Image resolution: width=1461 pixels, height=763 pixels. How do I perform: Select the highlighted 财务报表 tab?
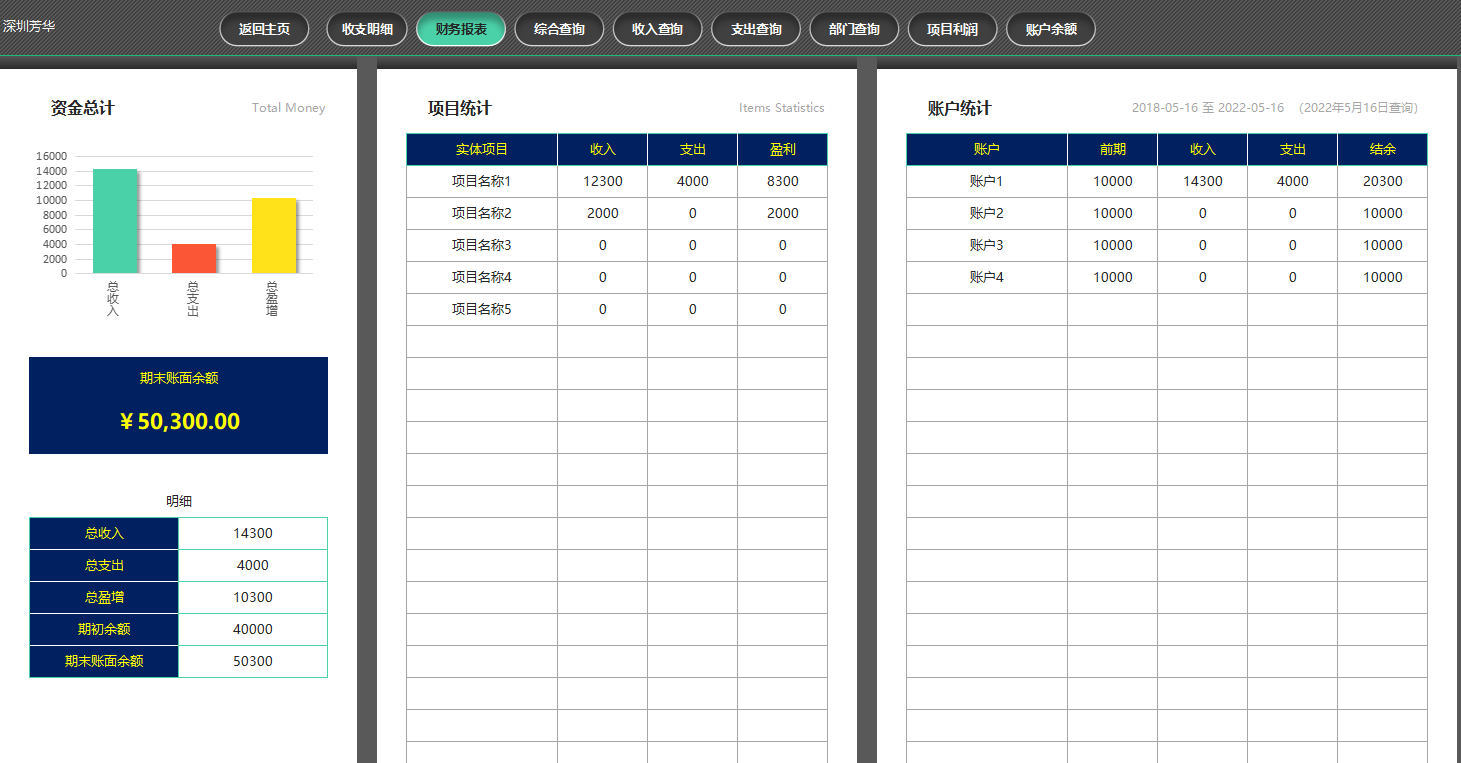tap(461, 29)
